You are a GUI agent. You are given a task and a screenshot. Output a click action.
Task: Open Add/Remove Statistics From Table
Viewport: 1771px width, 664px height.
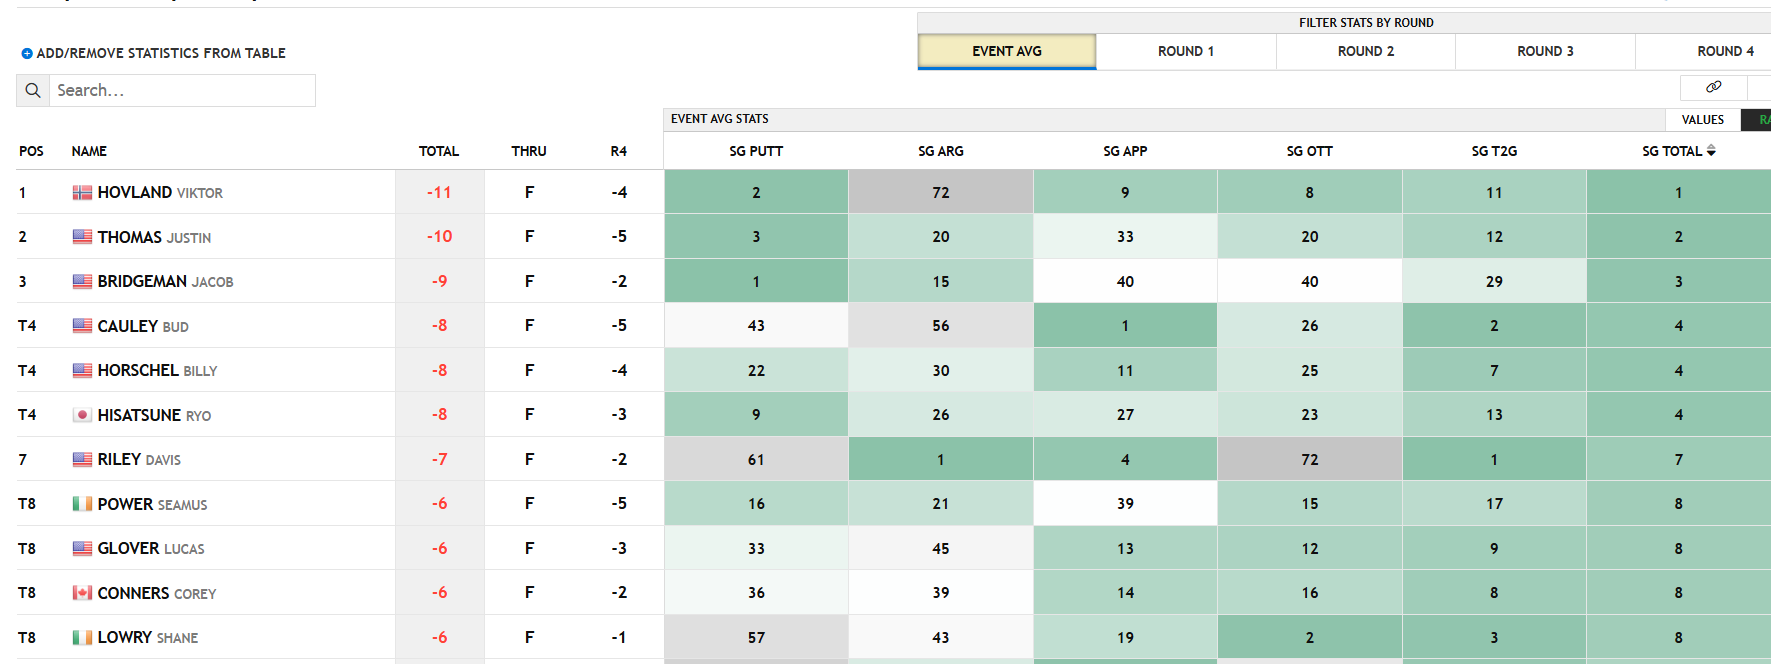tap(153, 53)
